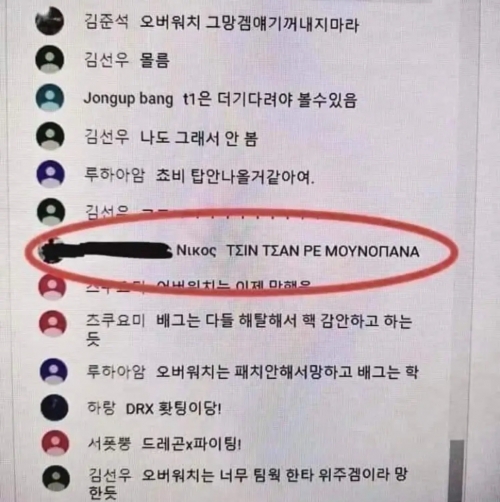The width and height of the screenshot is (500, 502).
Task: Click 하랑's dark avatar icon
Action: pos(54,407)
